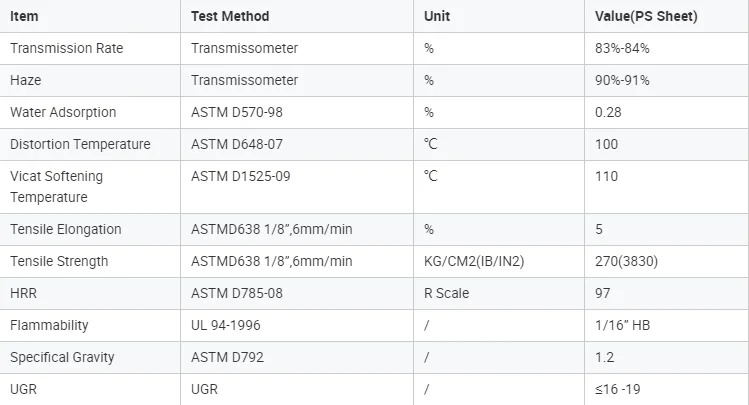
Task: Click the "Value(PS Sheet)" column header
Action: coord(646,16)
